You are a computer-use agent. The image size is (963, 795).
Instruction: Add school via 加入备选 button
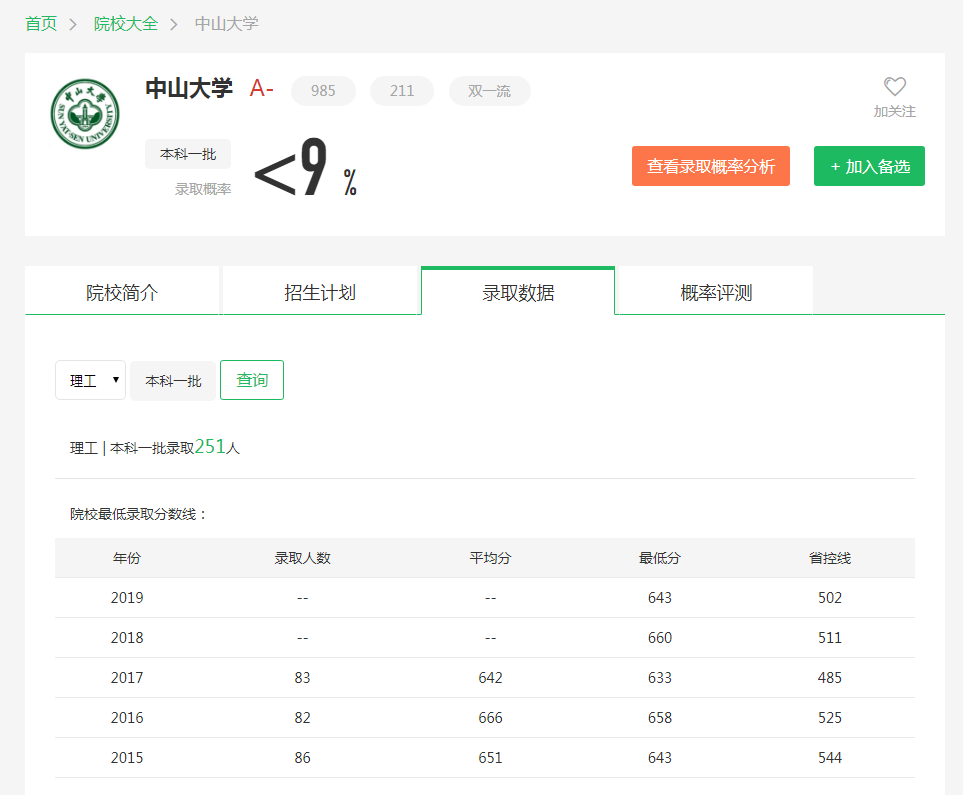(x=869, y=166)
